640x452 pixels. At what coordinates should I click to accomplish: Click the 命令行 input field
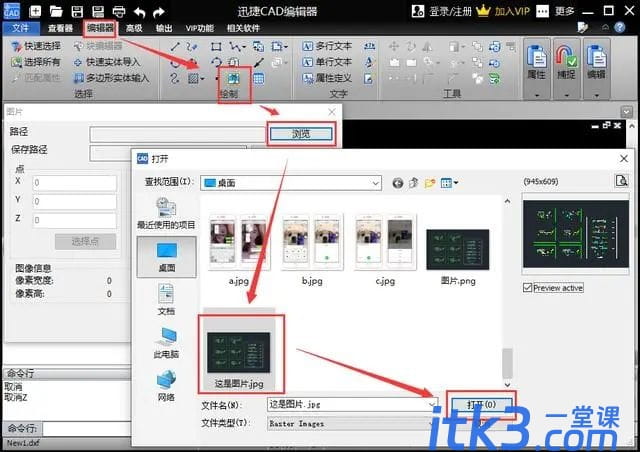[87, 429]
